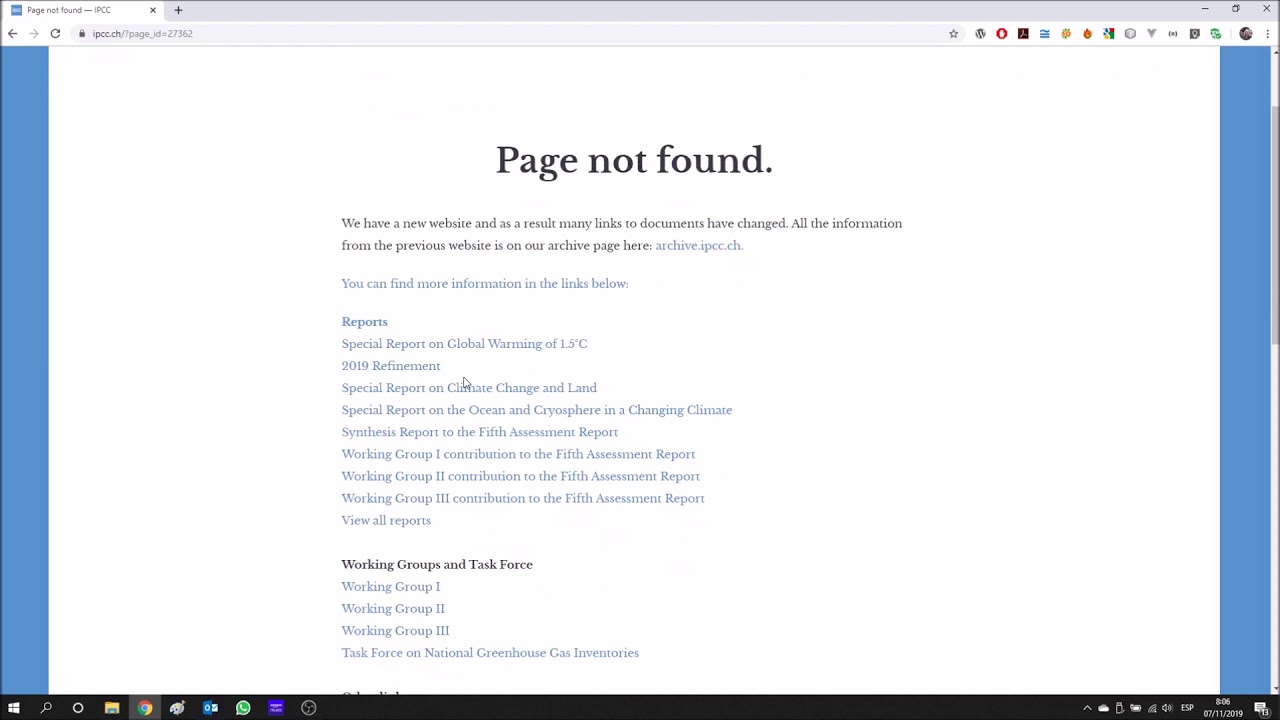Click the battery status tray icon
The height and width of the screenshot is (720, 1280).
pos(1135,709)
